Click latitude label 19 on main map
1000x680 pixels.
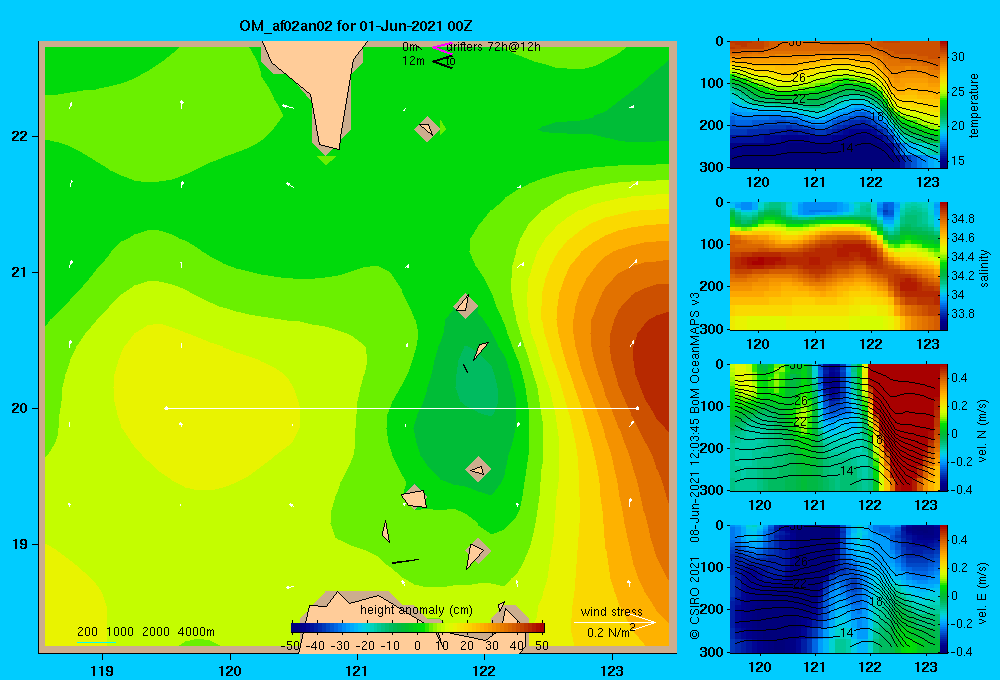19,544
